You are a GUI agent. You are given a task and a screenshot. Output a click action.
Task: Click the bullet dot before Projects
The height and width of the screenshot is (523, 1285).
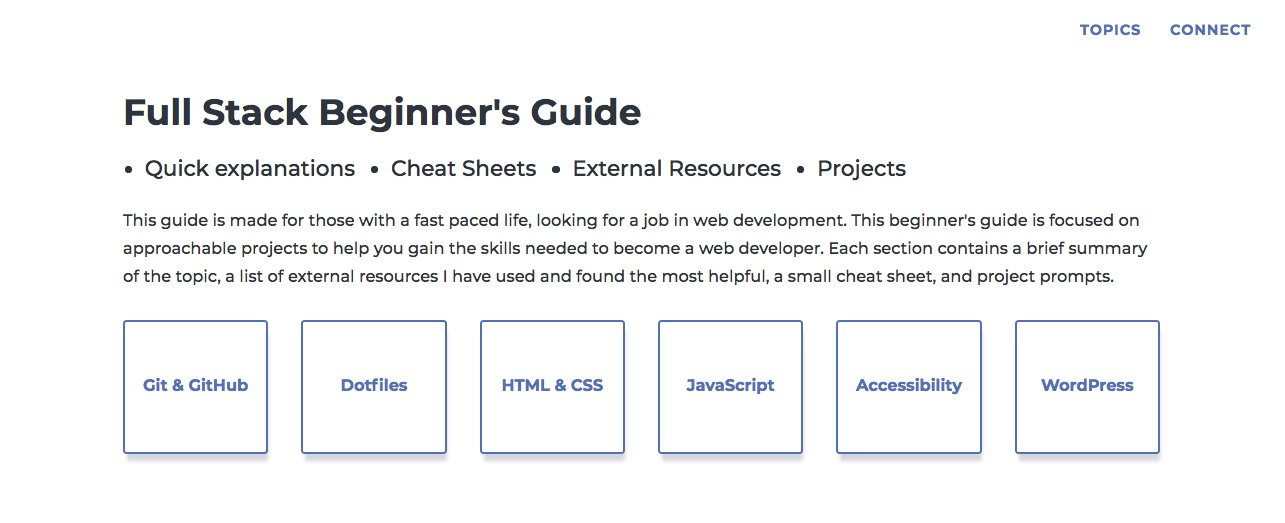tap(800, 170)
